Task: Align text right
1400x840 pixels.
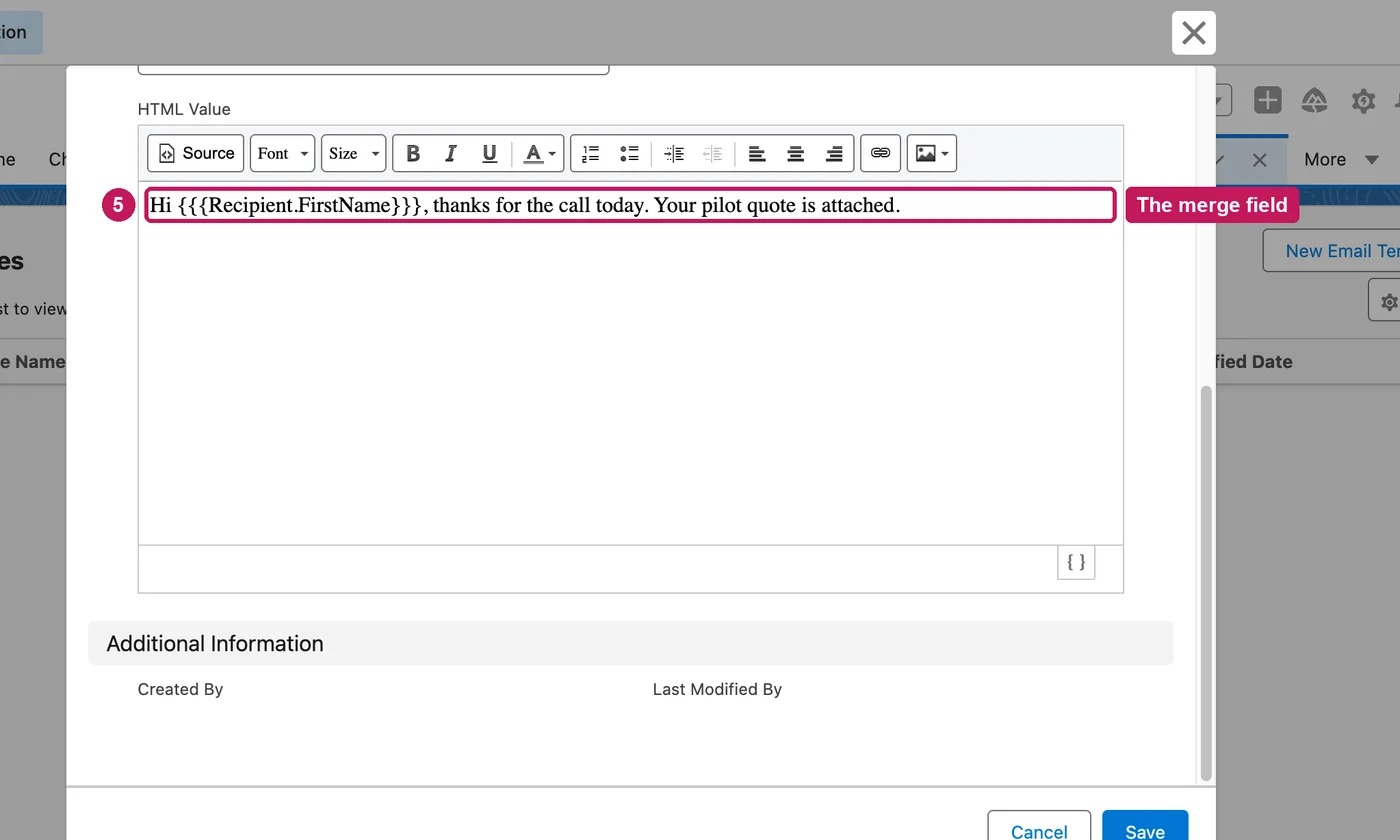Action: point(834,153)
